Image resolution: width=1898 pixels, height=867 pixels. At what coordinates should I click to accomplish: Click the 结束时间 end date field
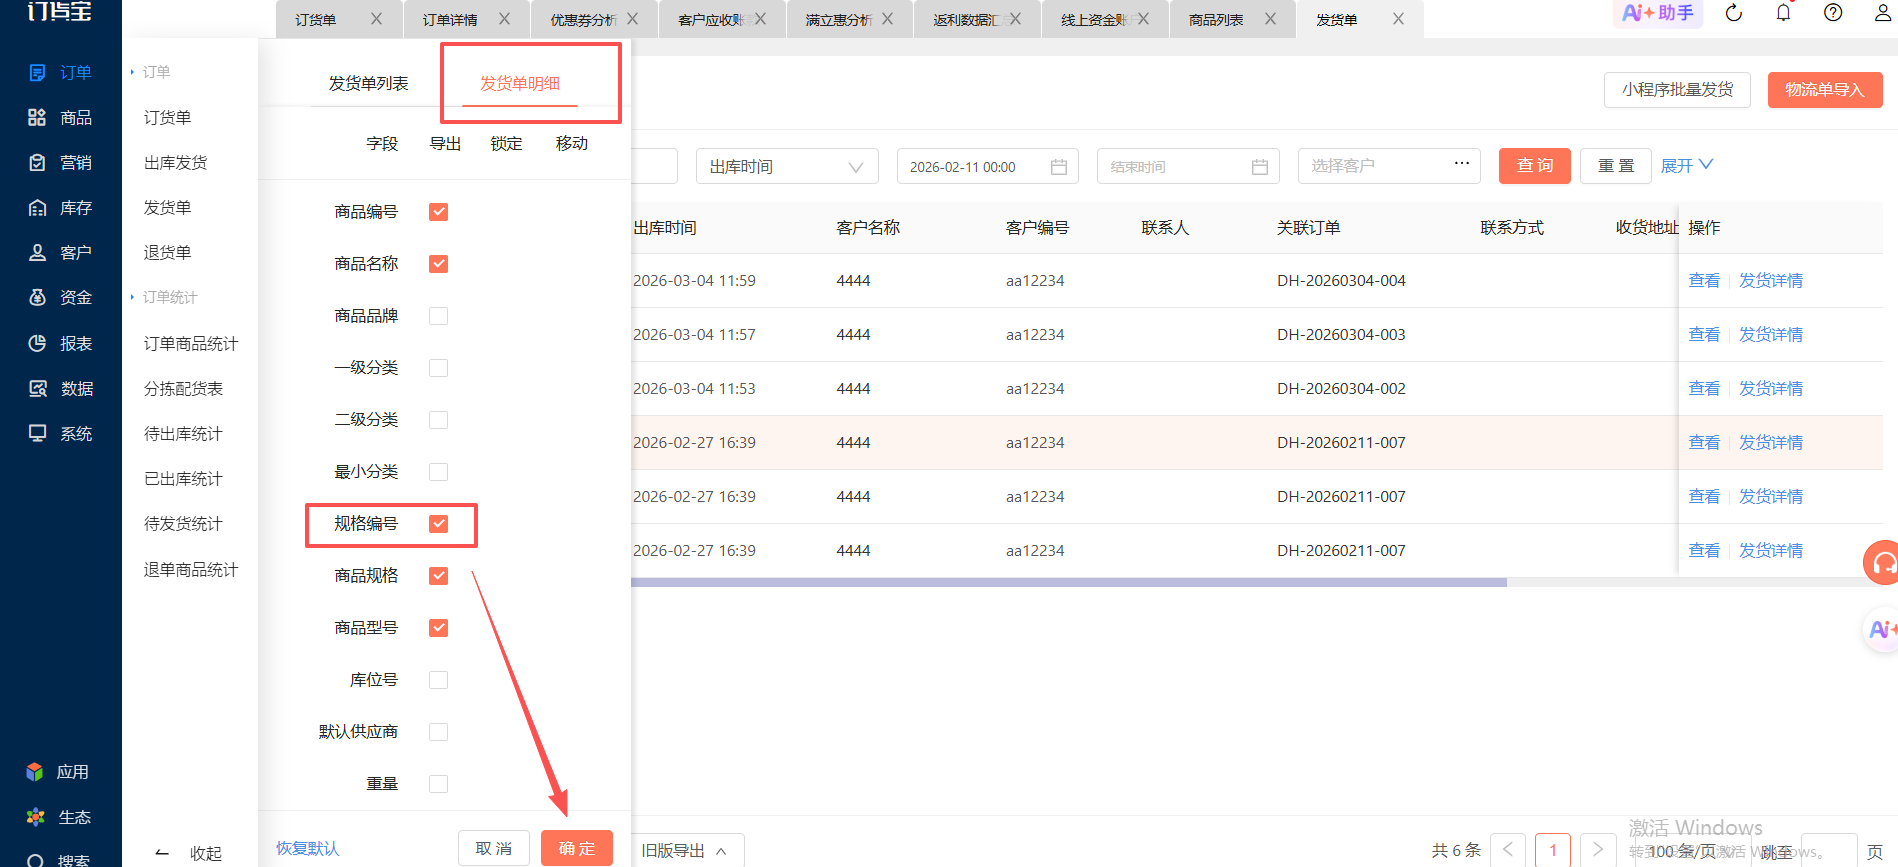click(1188, 166)
